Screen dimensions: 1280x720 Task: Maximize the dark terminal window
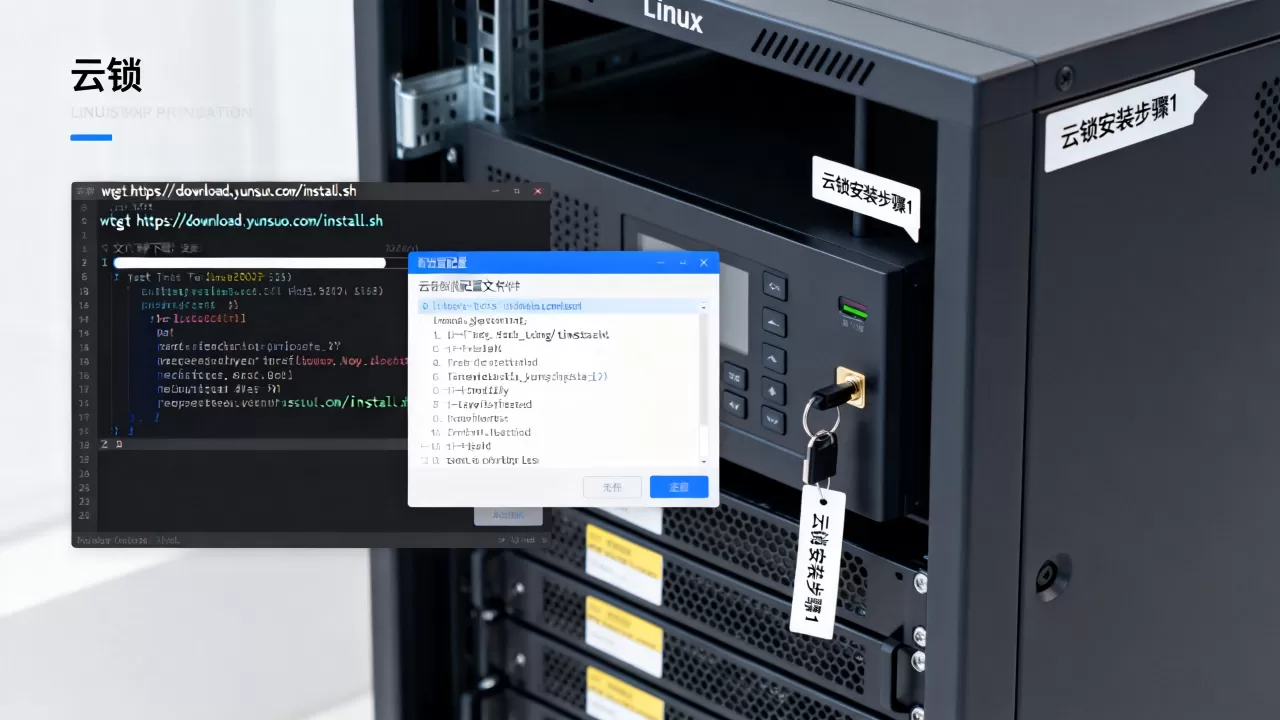click(516, 190)
